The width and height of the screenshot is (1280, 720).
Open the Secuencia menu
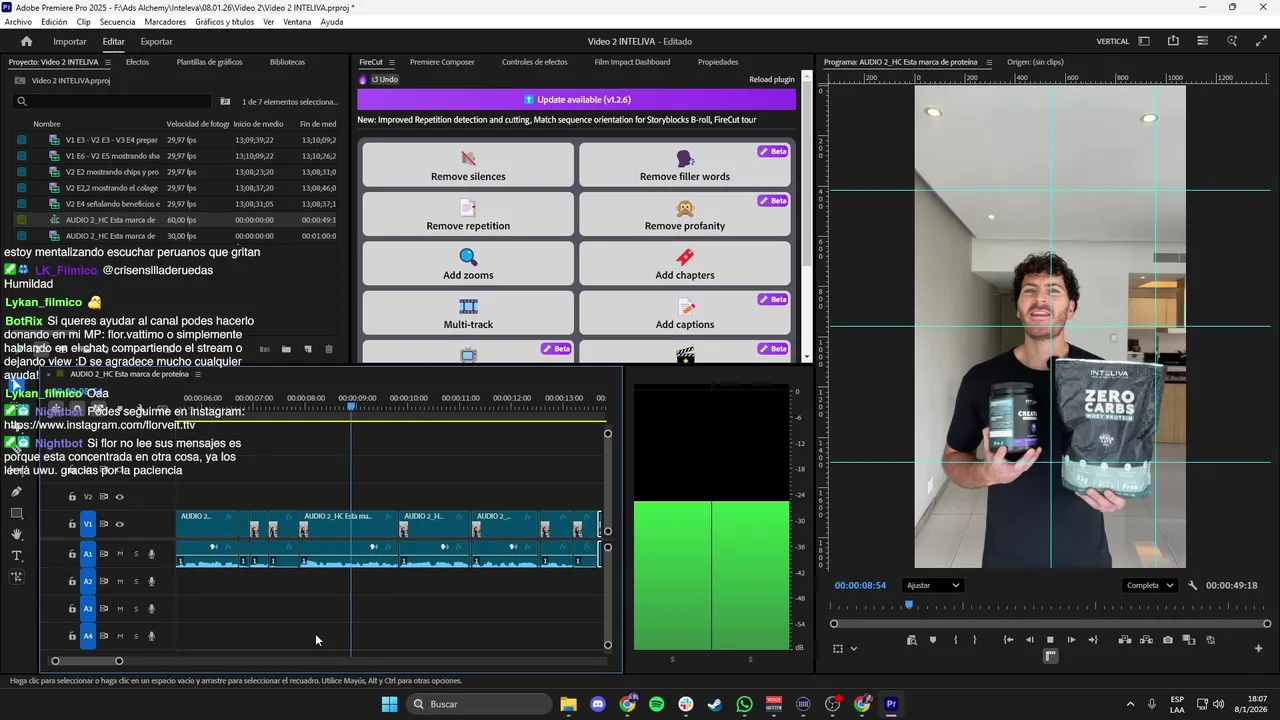pos(117,22)
